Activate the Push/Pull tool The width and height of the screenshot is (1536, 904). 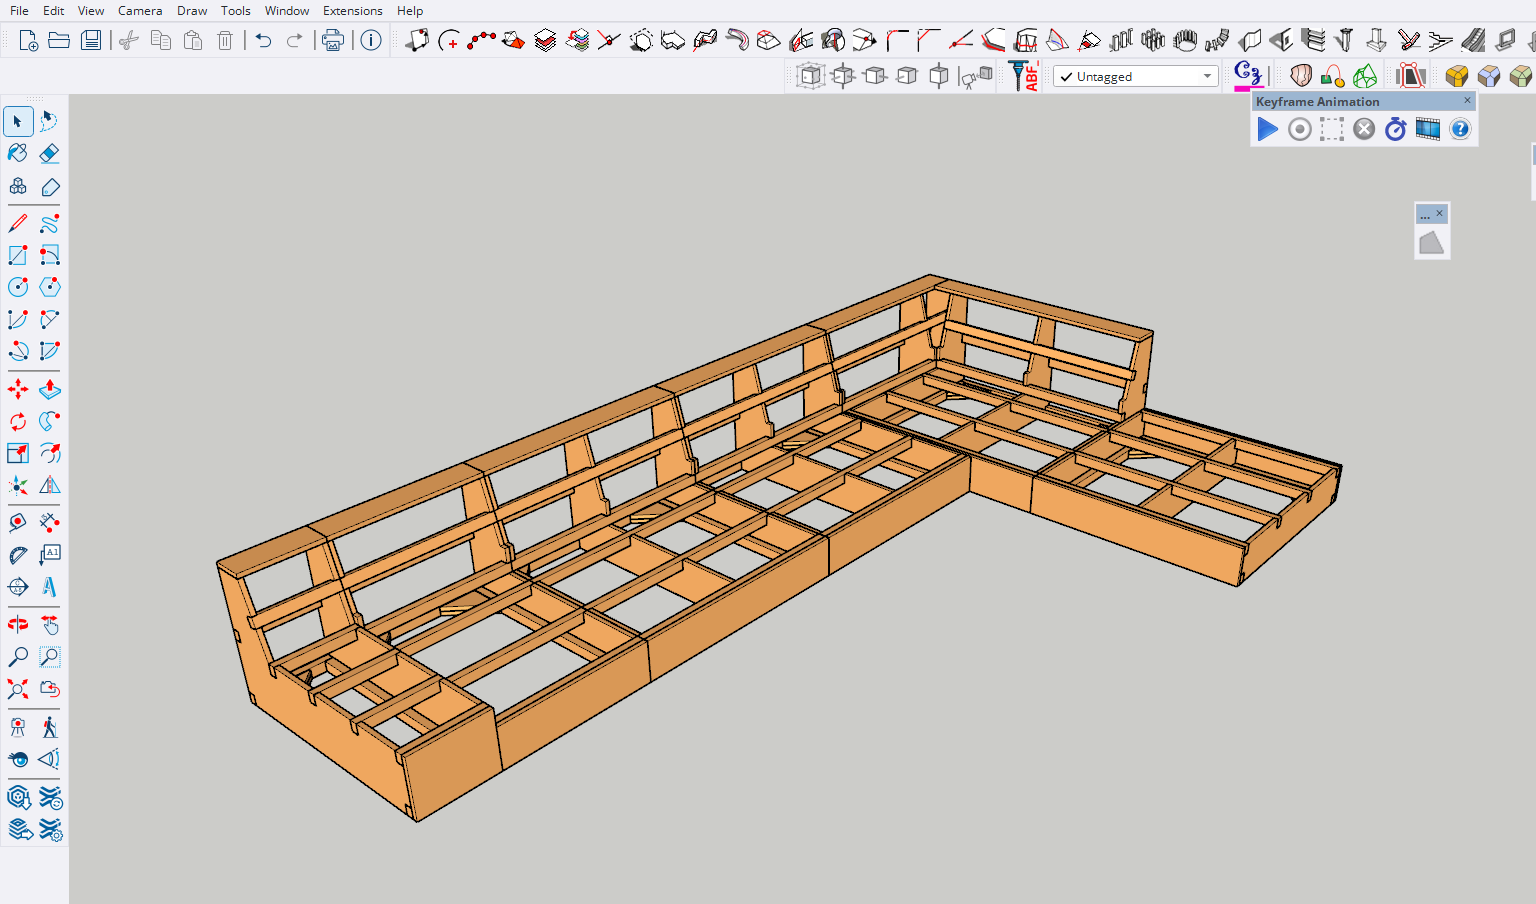coord(49,389)
